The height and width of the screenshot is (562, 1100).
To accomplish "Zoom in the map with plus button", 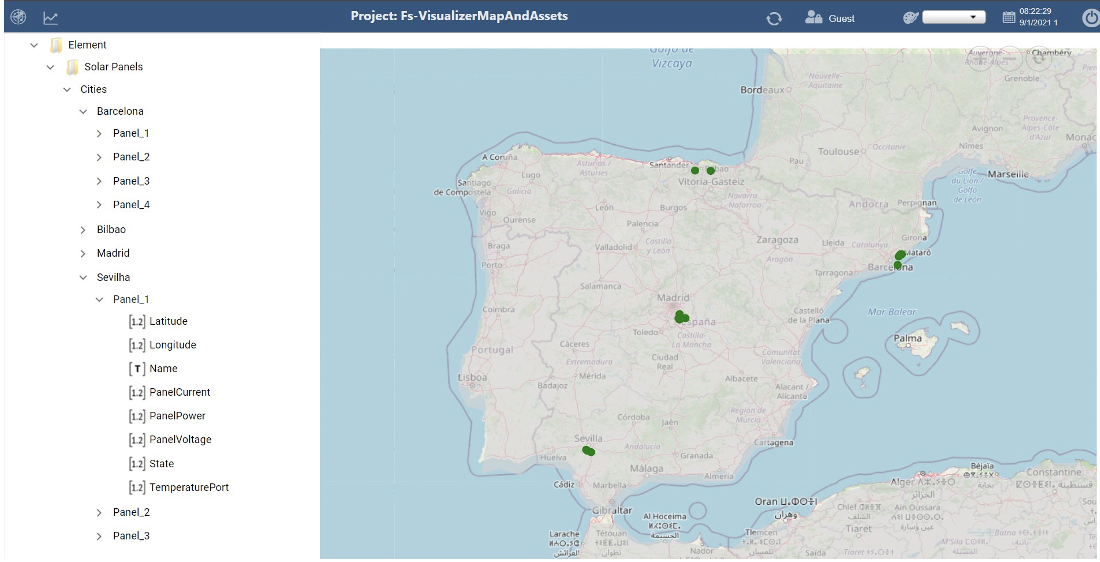I will coord(981,58).
